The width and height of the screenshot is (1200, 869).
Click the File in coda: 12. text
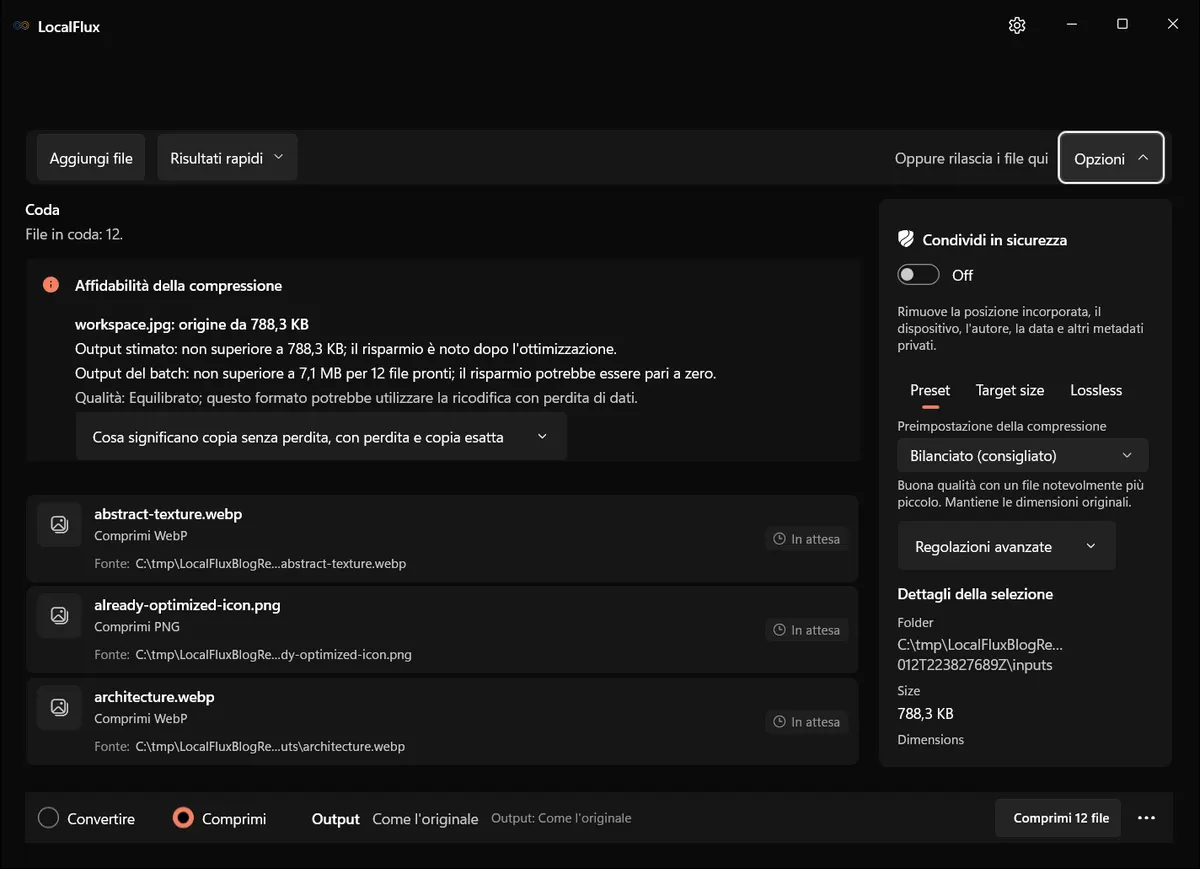[x=74, y=234]
